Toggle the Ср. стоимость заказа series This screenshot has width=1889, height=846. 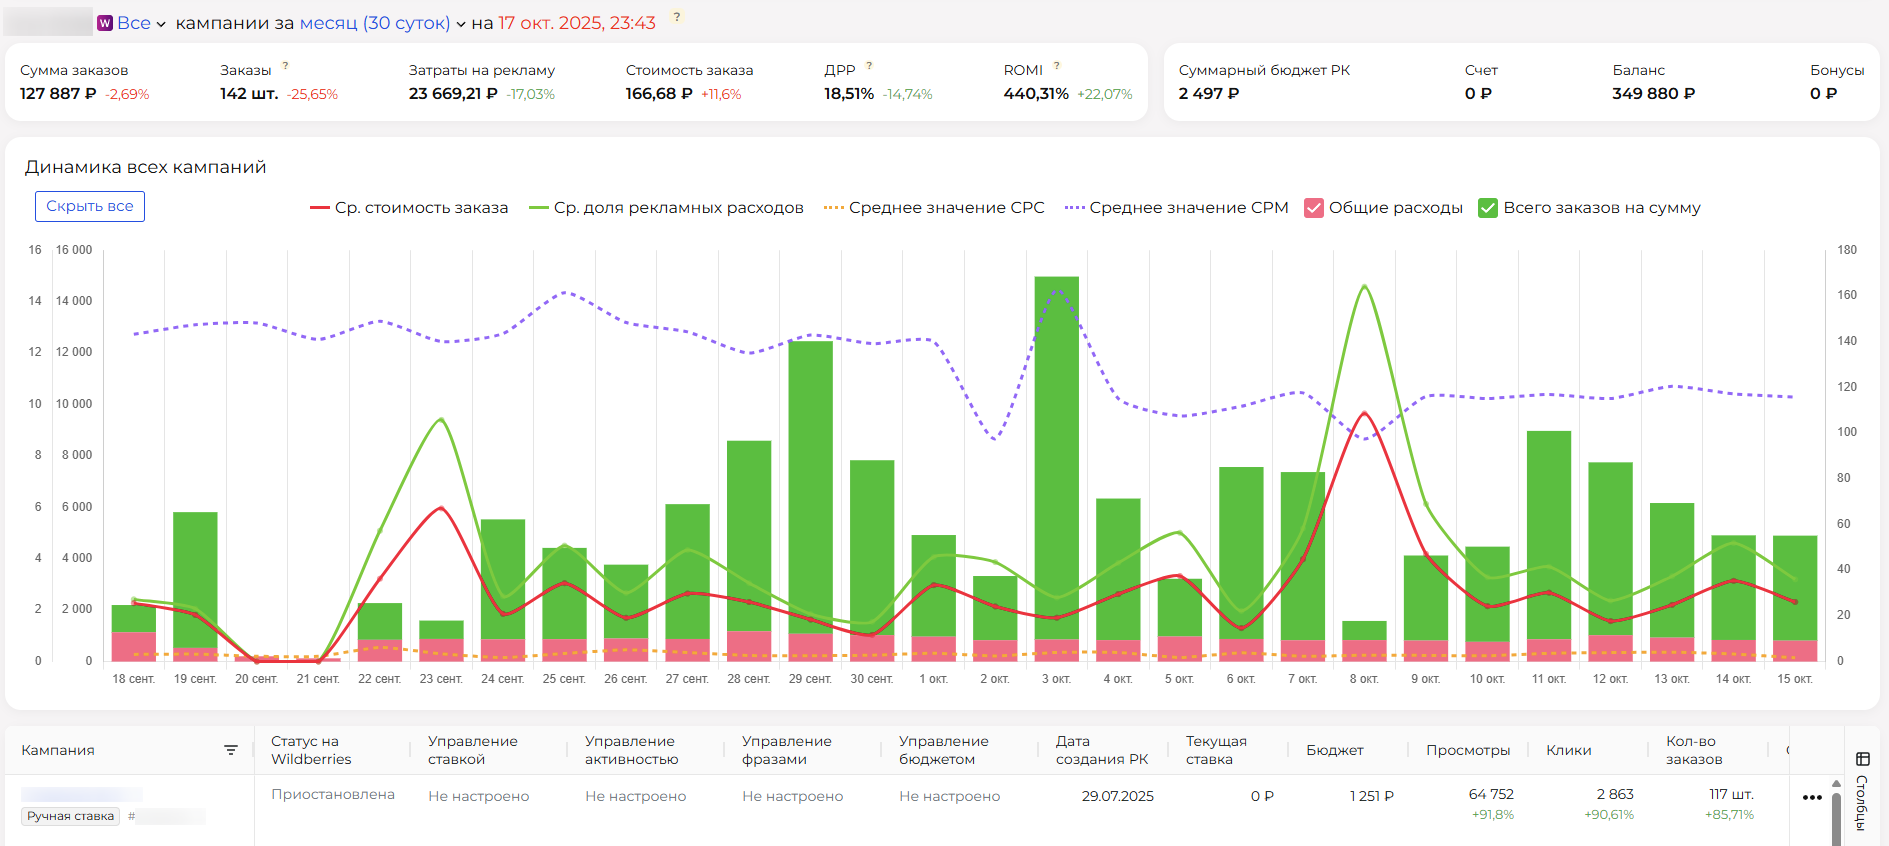click(409, 208)
